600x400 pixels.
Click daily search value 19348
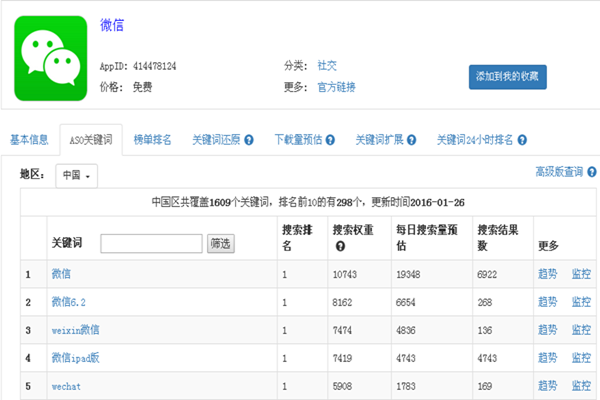coord(408,274)
